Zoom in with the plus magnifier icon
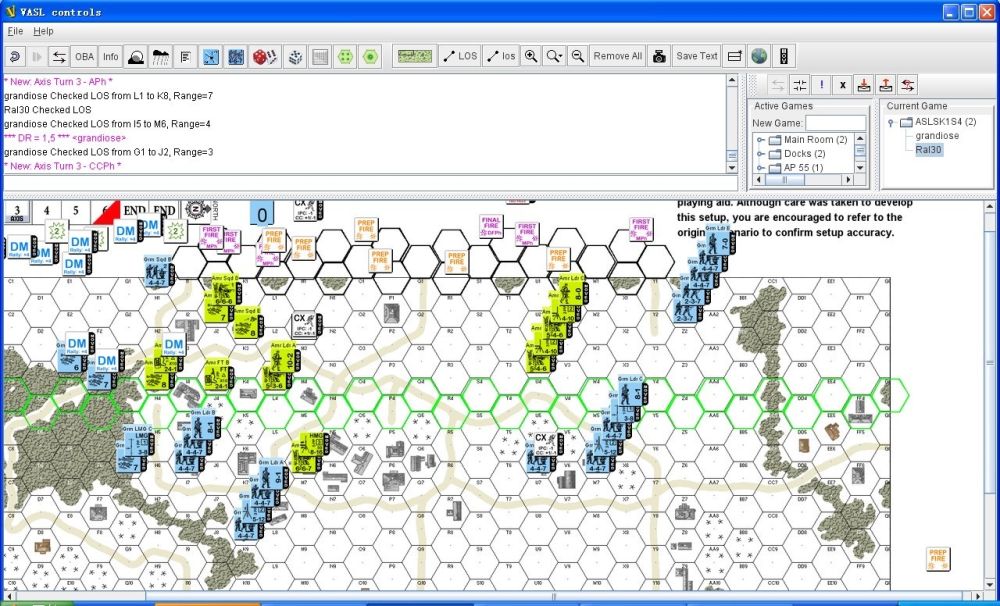The image size is (1000, 606). [x=531, y=56]
